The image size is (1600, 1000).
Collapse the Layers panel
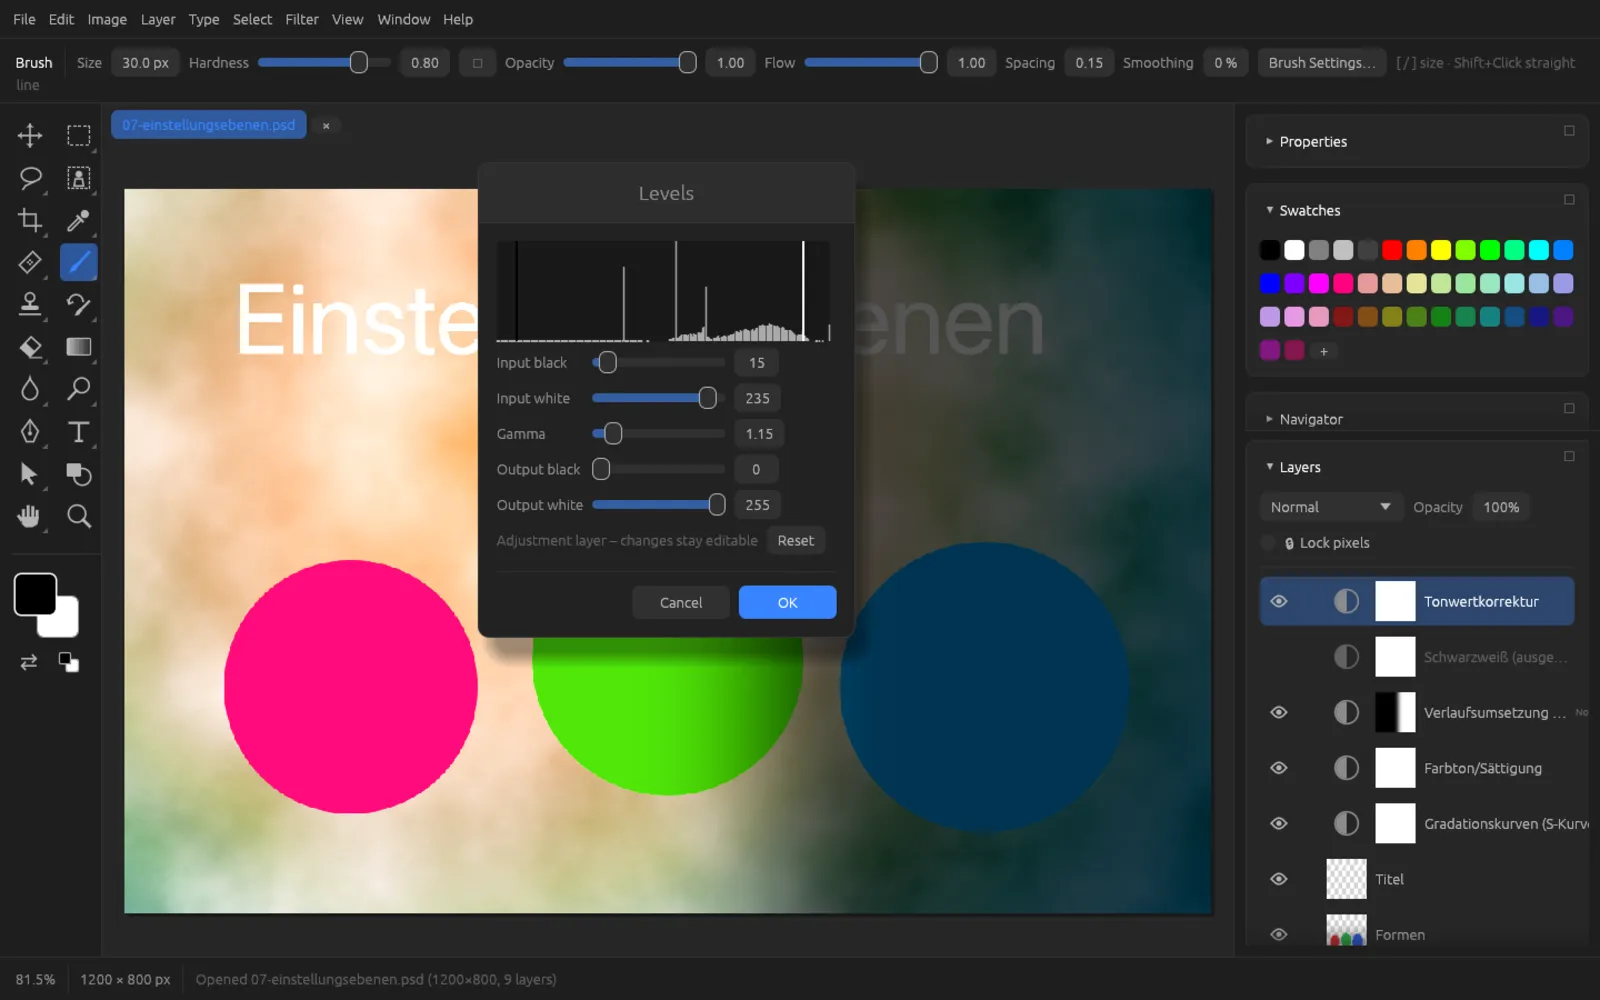pyautogui.click(x=1269, y=467)
